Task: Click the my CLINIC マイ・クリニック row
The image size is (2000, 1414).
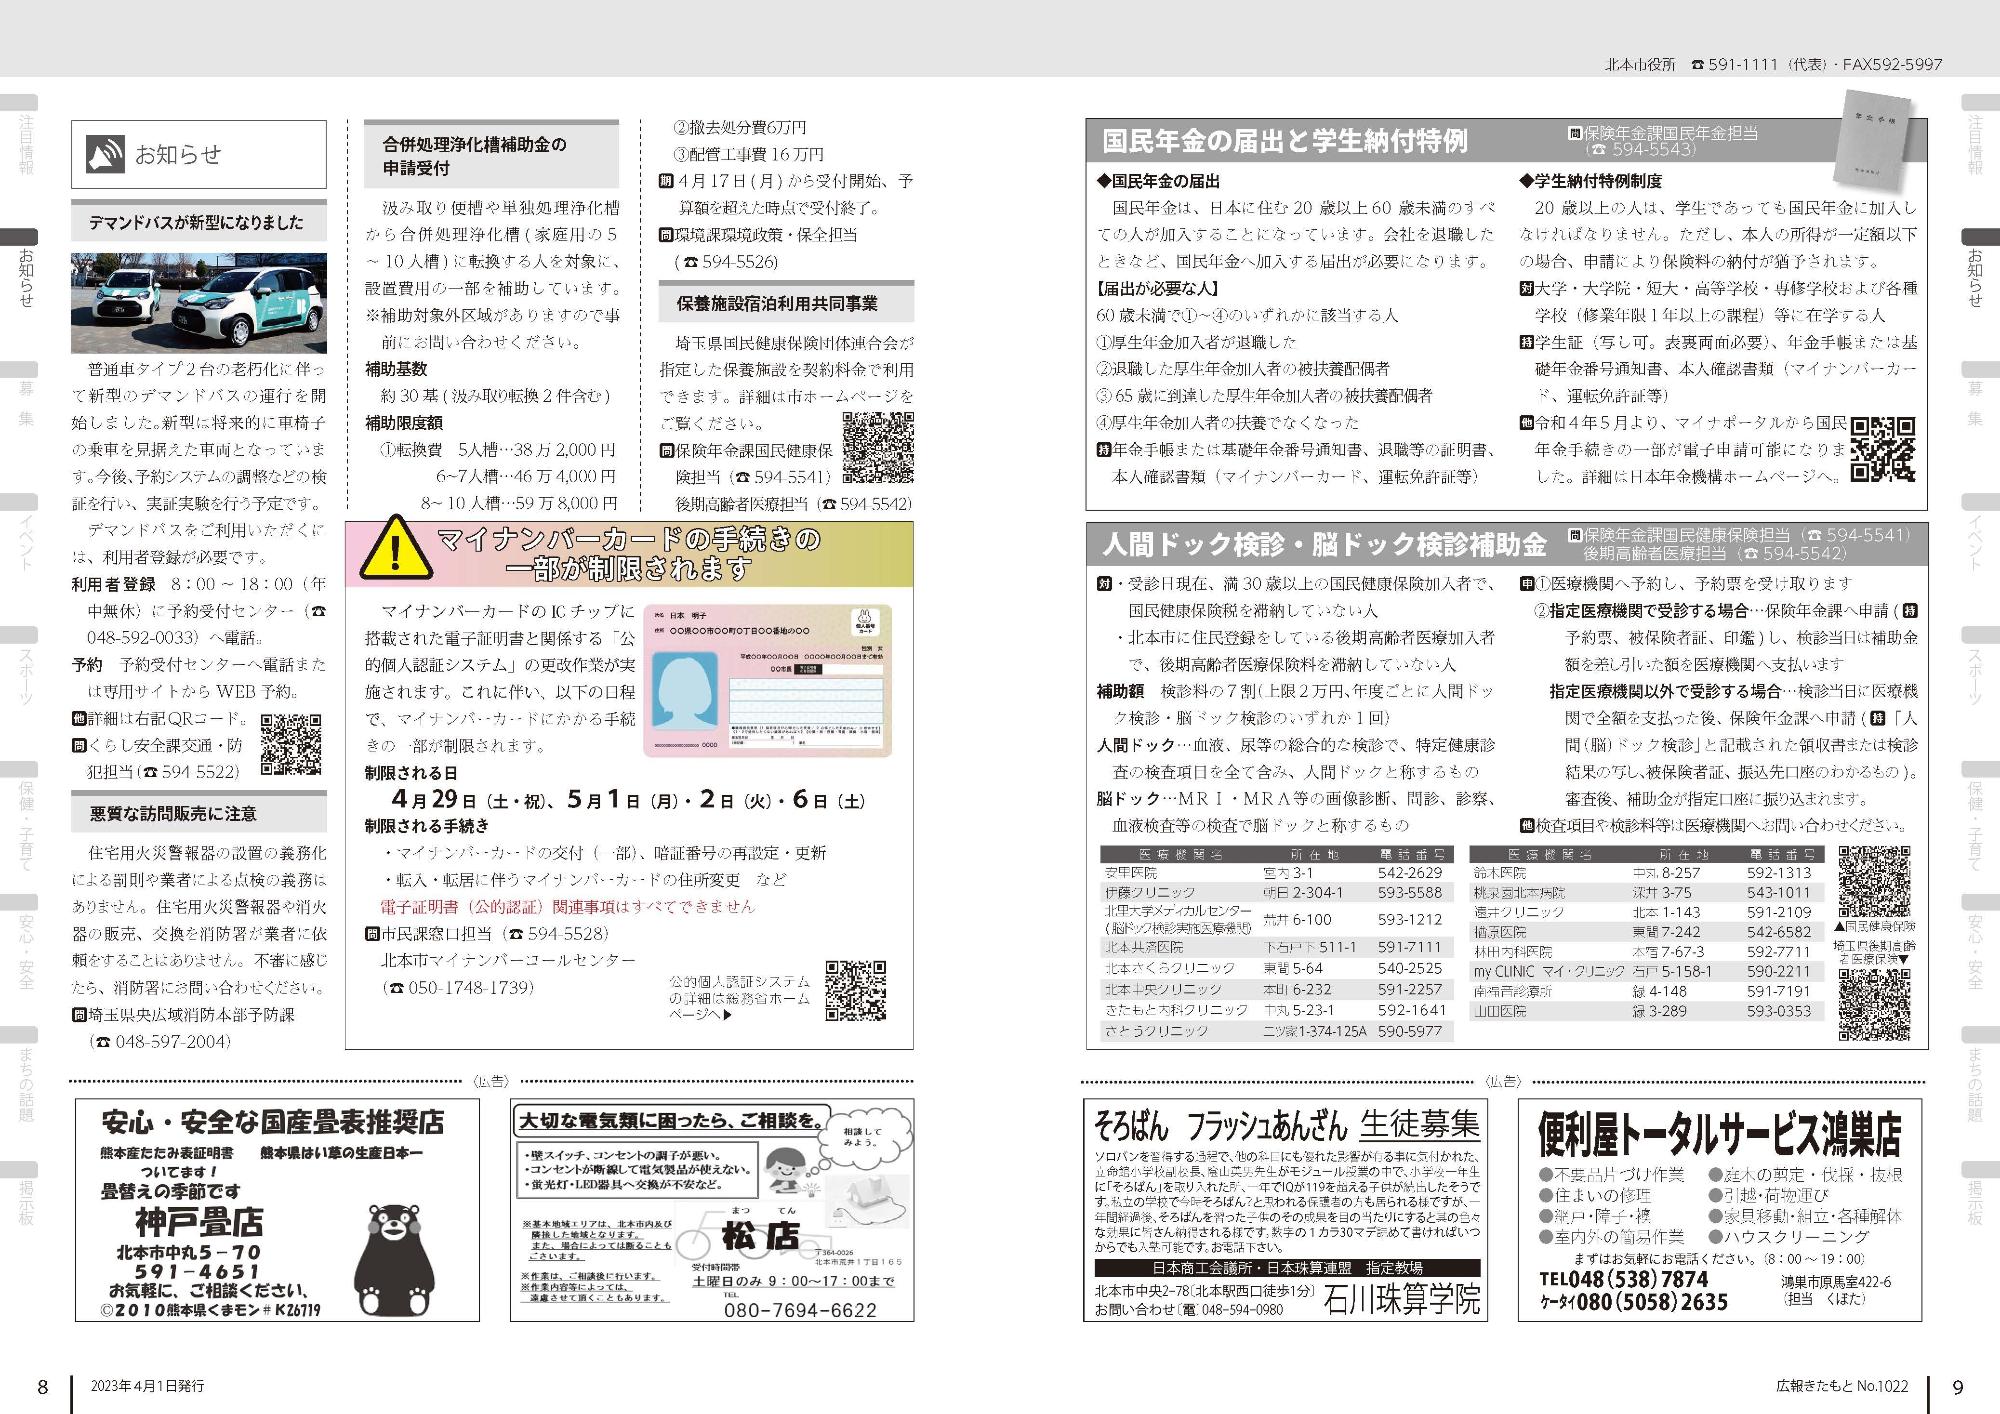Action: [x=1647, y=971]
